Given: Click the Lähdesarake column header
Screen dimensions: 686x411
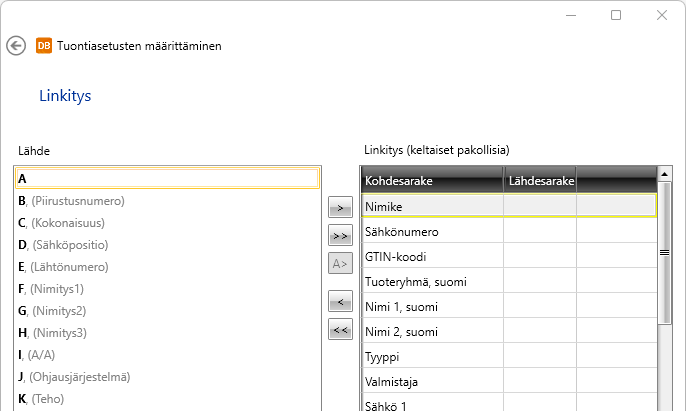Looking at the screenshot, I should click(540, 181).
